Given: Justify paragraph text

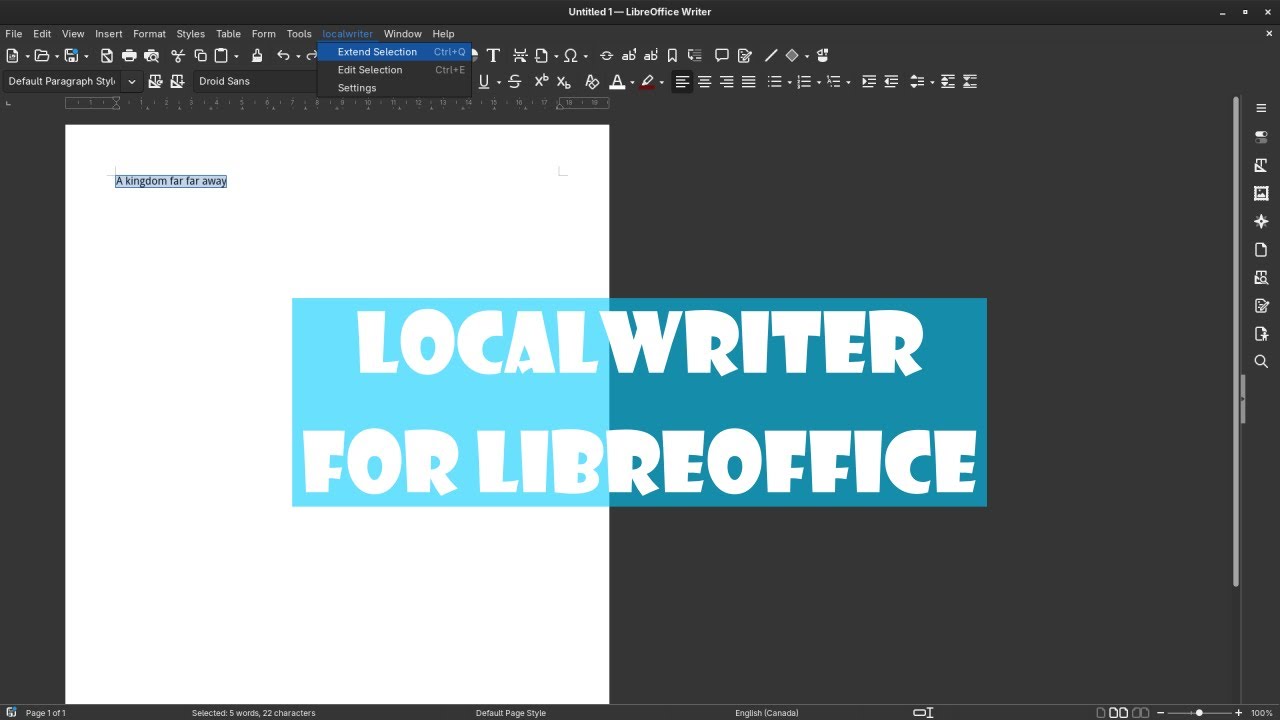Looking at the screenshot, I should click(x=748, y=82).
